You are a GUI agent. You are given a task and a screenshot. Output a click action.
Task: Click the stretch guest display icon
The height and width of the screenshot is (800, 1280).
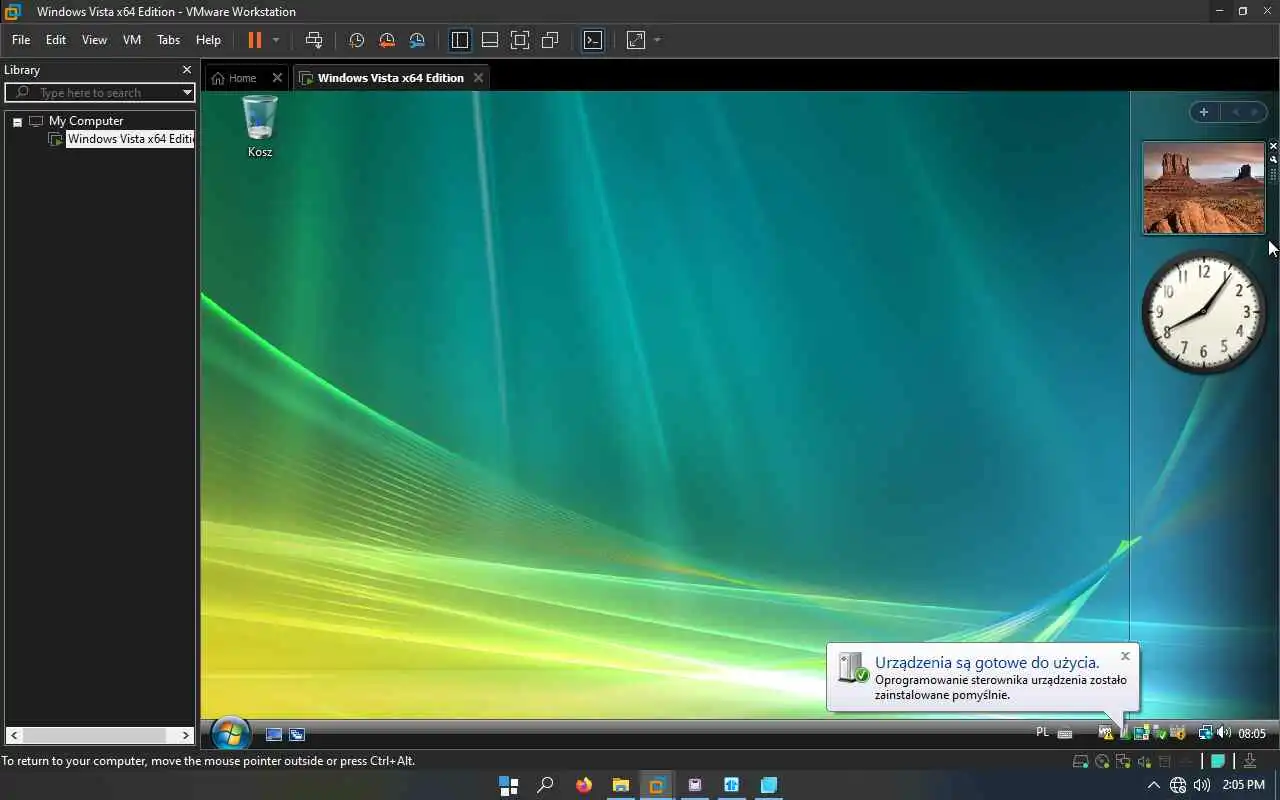pyautogui.click(x=636, y=40)
